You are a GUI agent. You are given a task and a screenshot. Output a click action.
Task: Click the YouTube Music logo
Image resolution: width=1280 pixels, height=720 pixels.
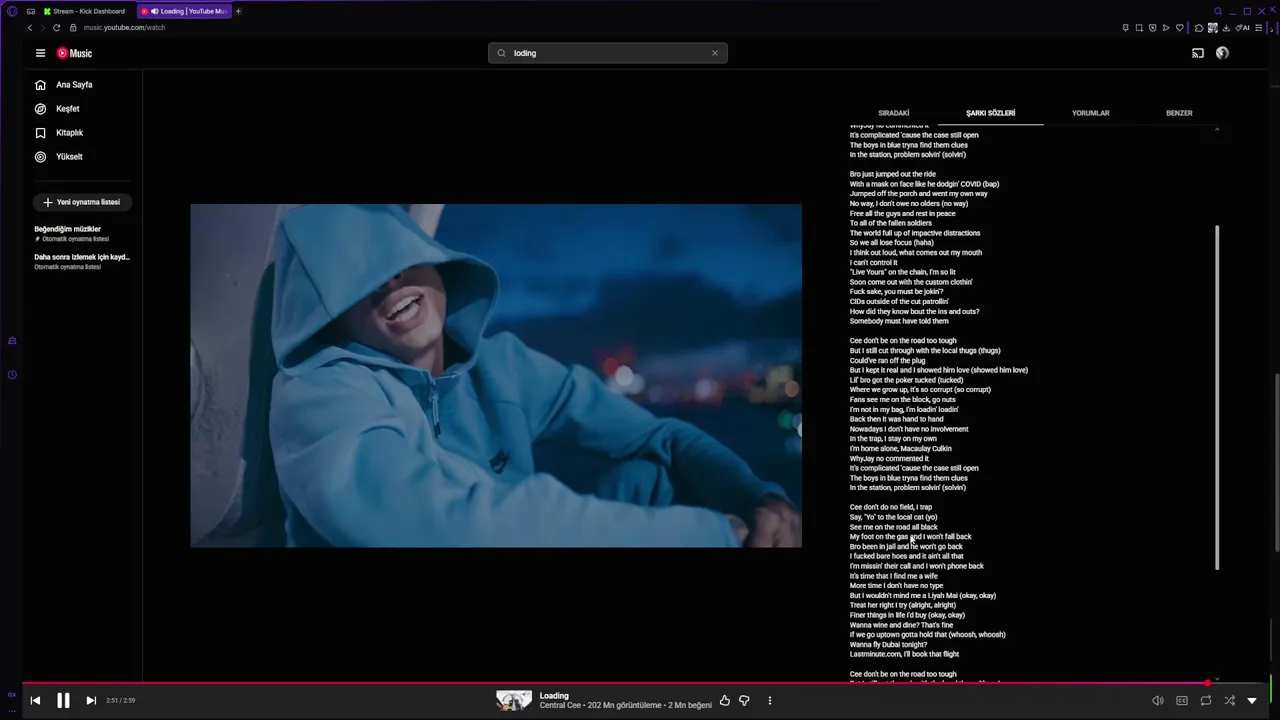(x=75, y=53)
